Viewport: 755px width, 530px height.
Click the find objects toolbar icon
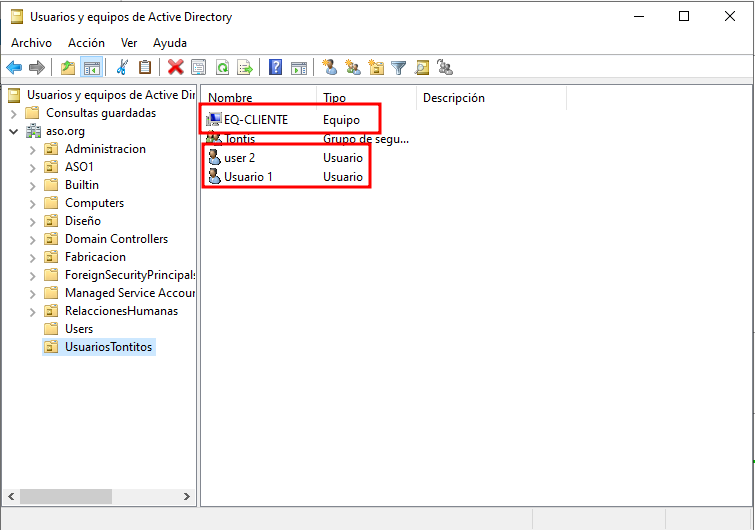click(x=422, y=67)
